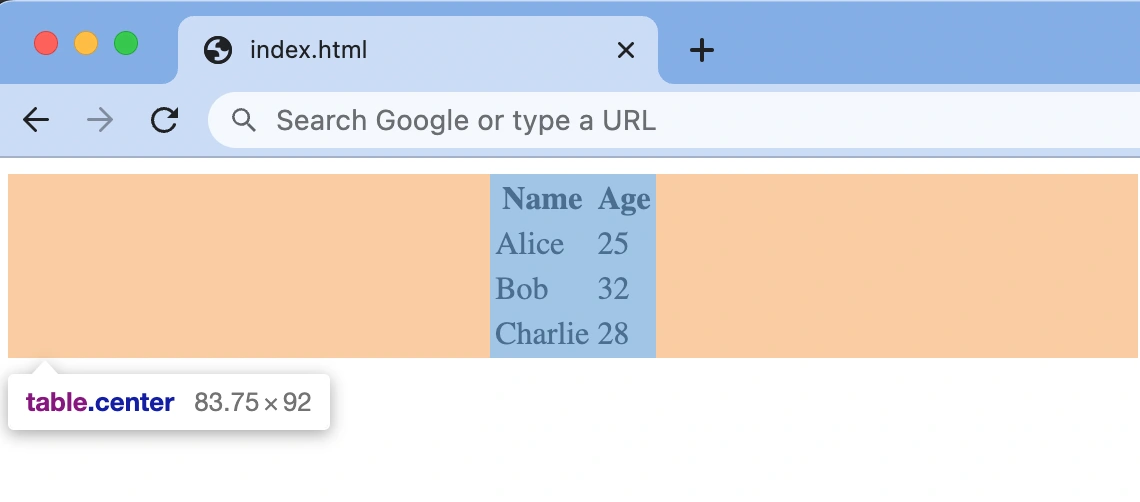Close the index.html tab
Image resolution: width=1140 pixels, height=502 pixels.
click(x=626, y=50)
